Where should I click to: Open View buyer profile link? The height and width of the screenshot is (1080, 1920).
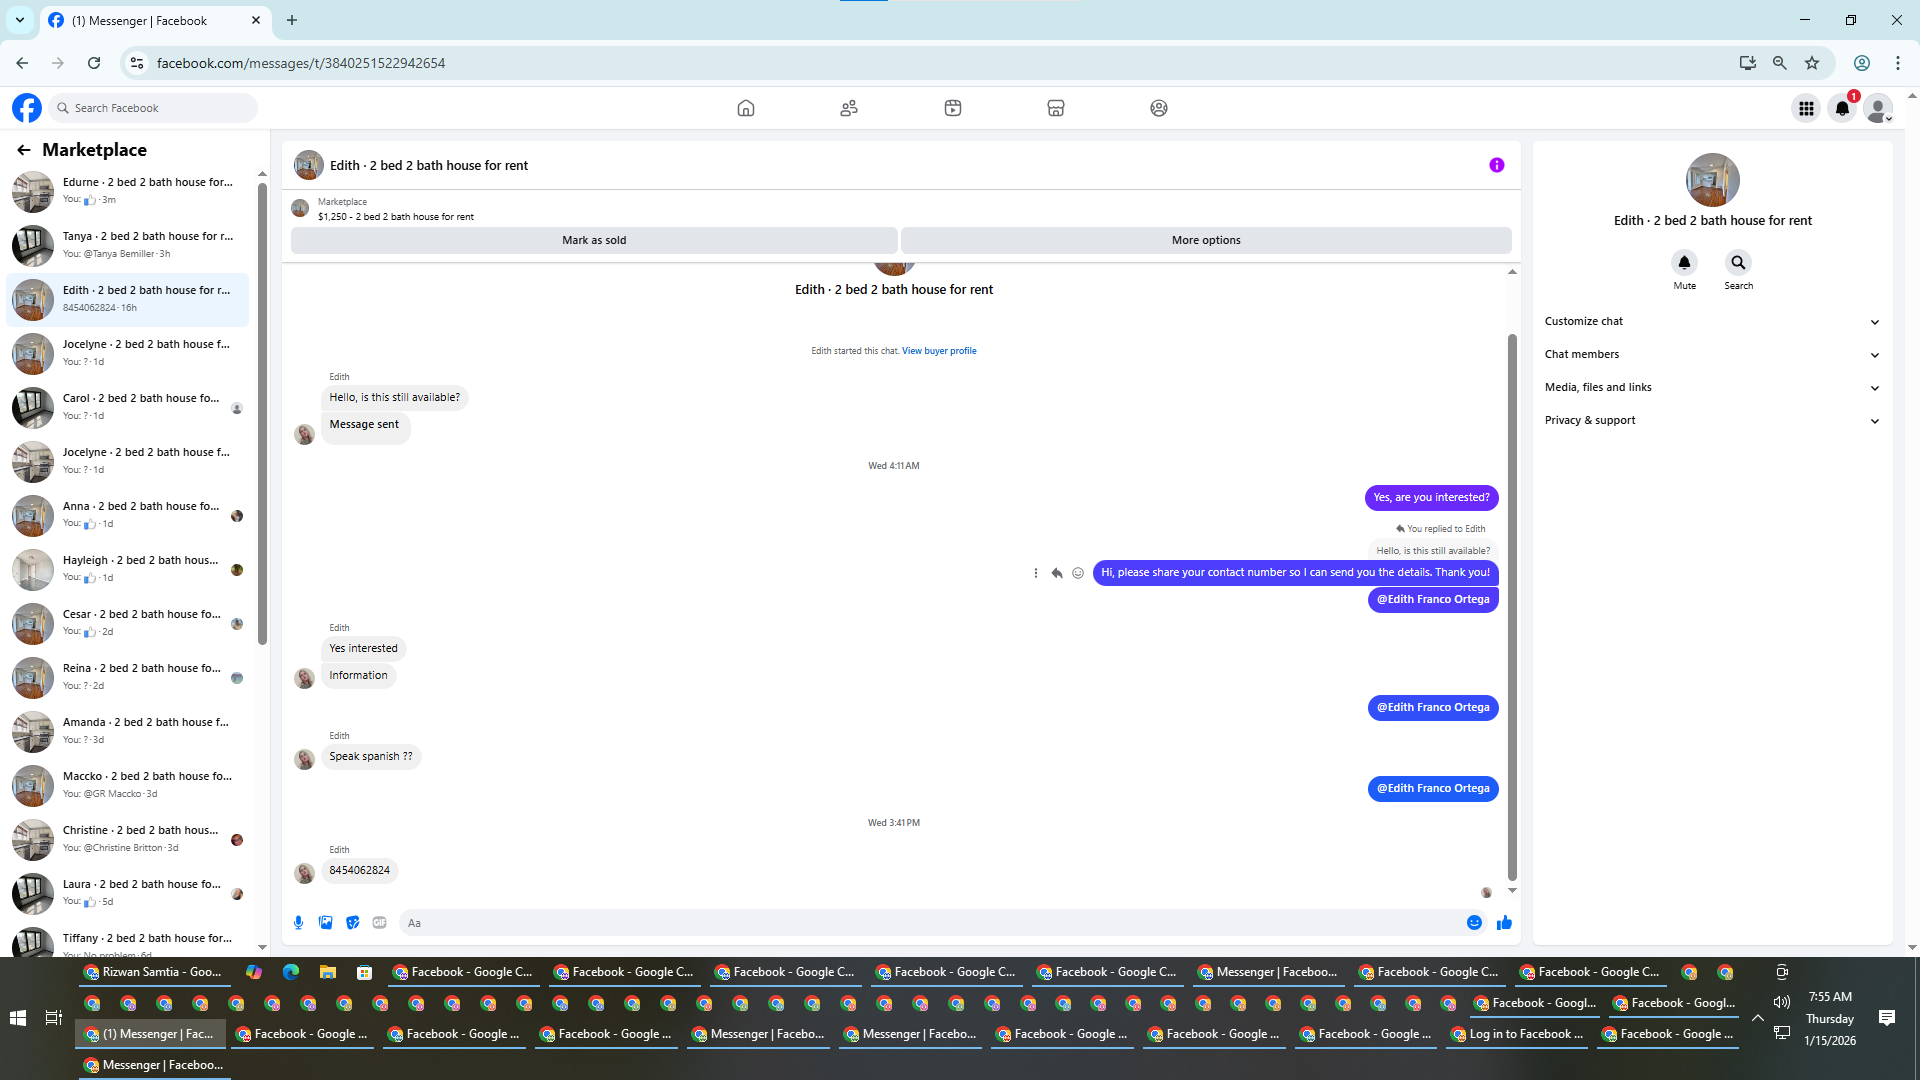coord(938,351)
